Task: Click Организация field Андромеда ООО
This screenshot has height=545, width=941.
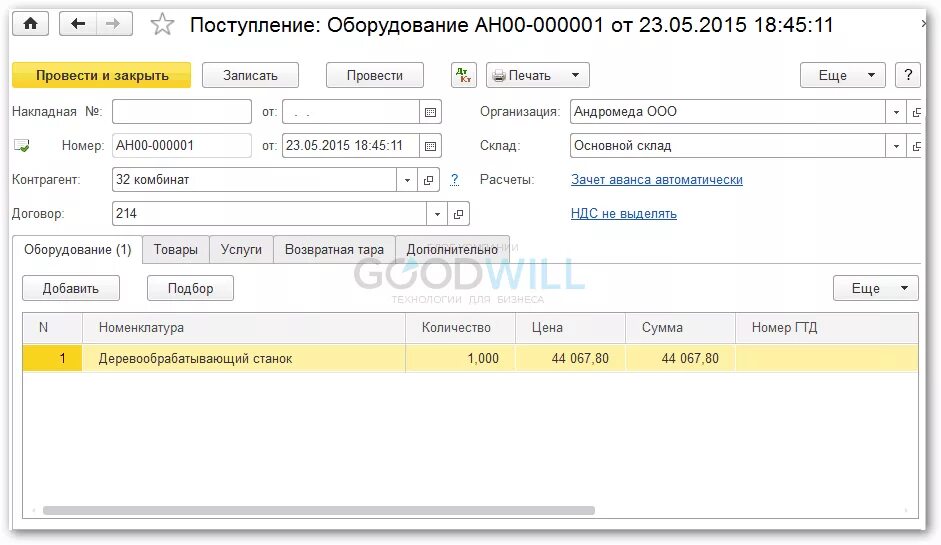Action: tap(728, 112)
